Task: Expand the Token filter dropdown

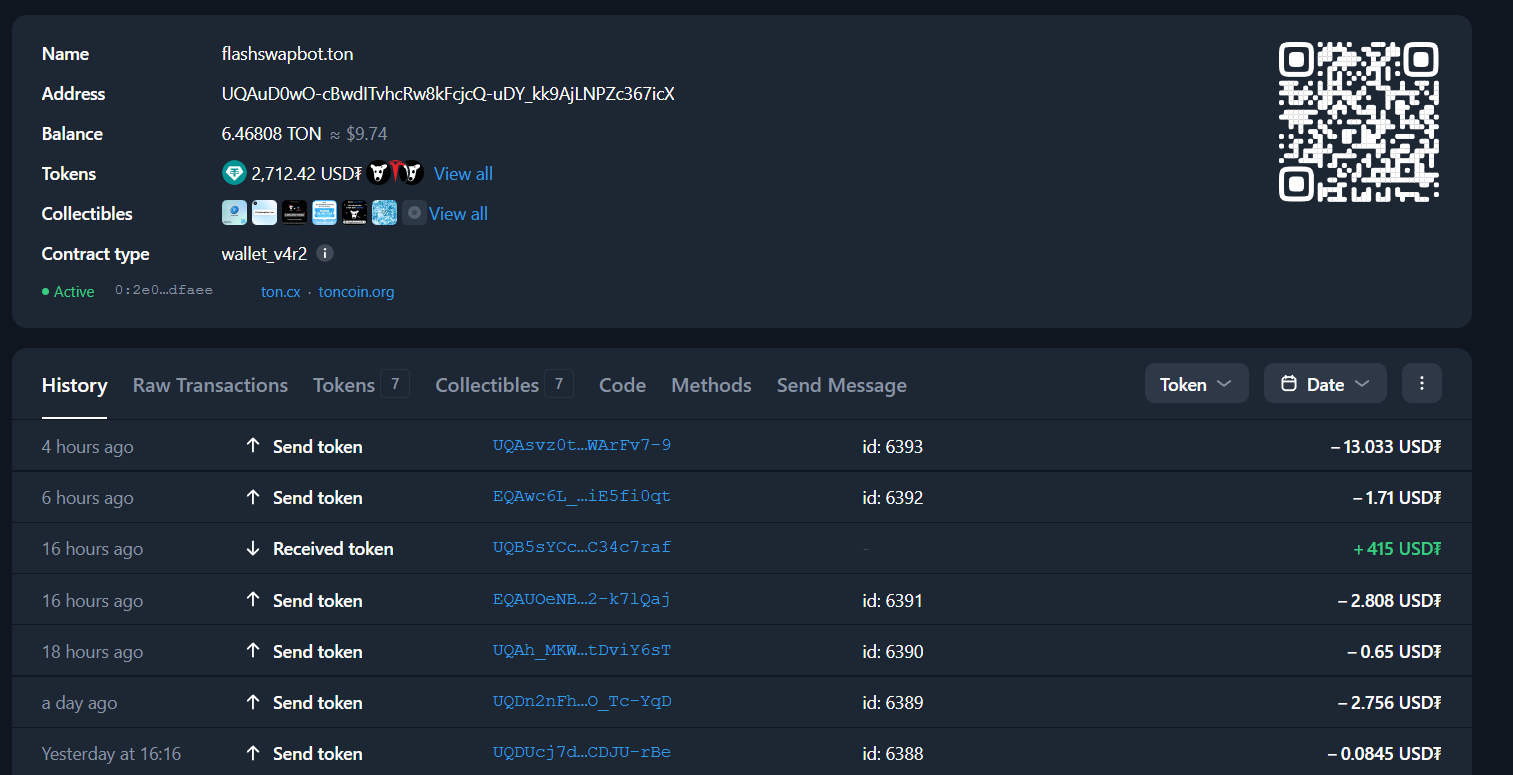Action: coord(1196,384)
